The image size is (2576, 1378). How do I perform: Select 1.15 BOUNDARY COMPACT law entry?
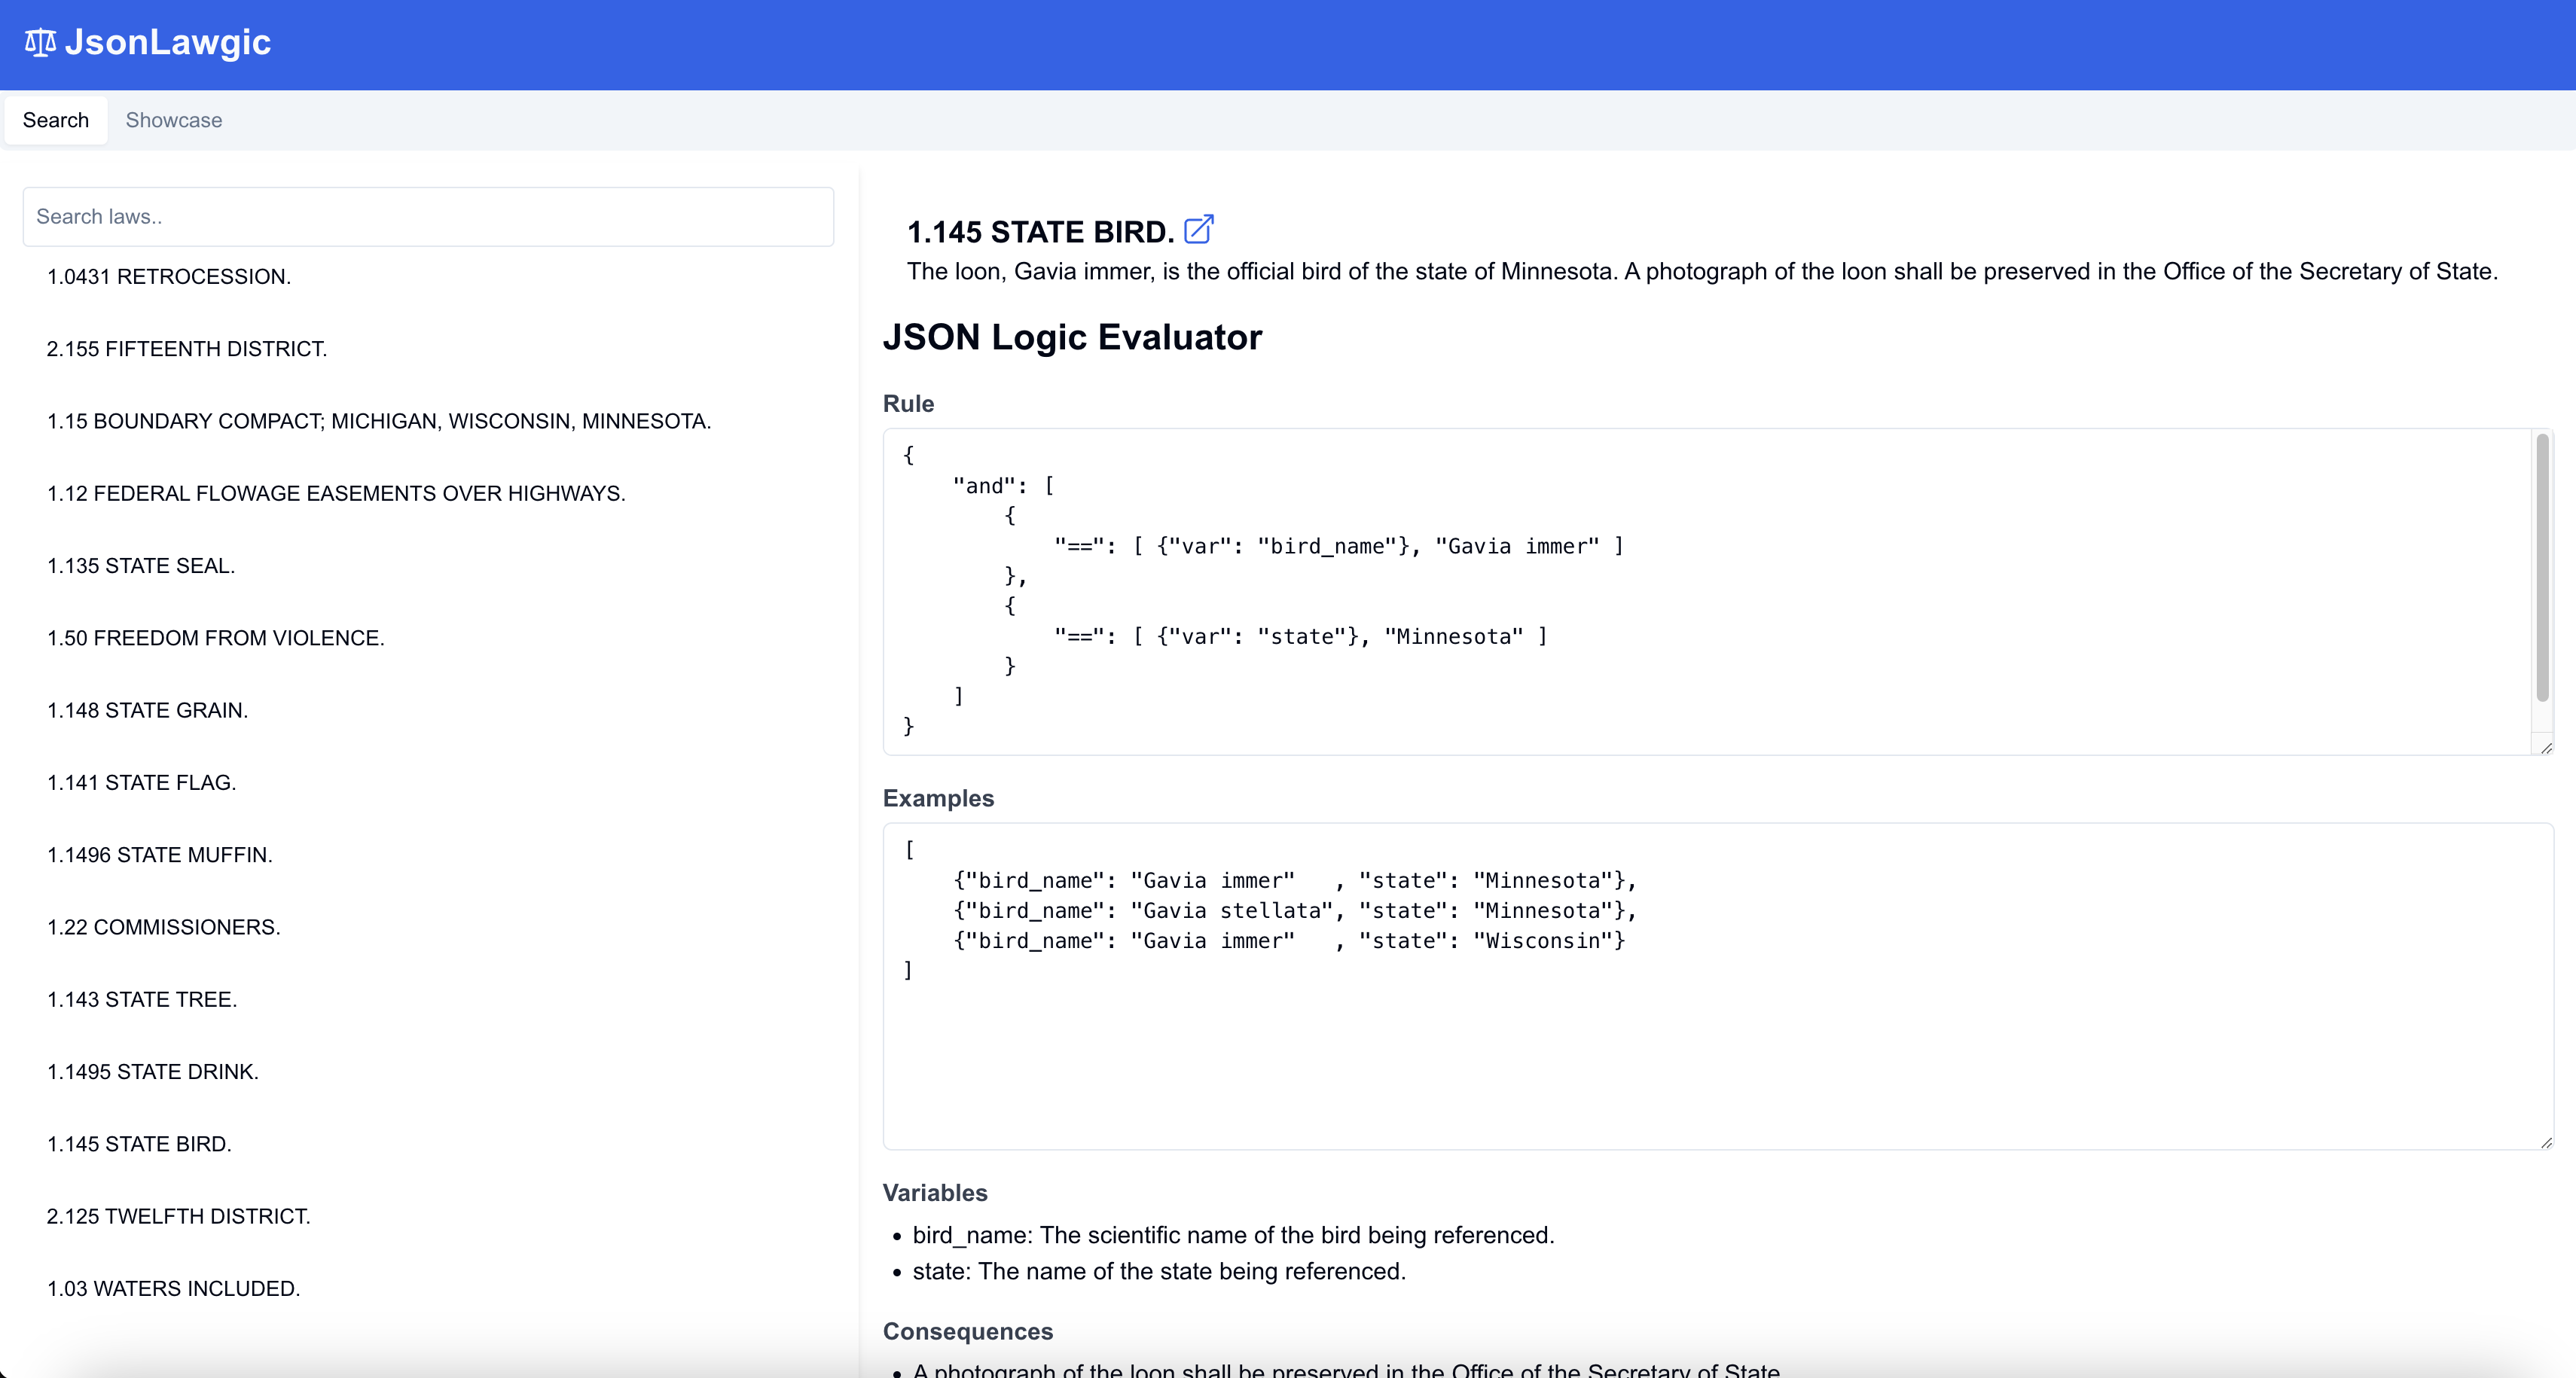click(379, 421)
